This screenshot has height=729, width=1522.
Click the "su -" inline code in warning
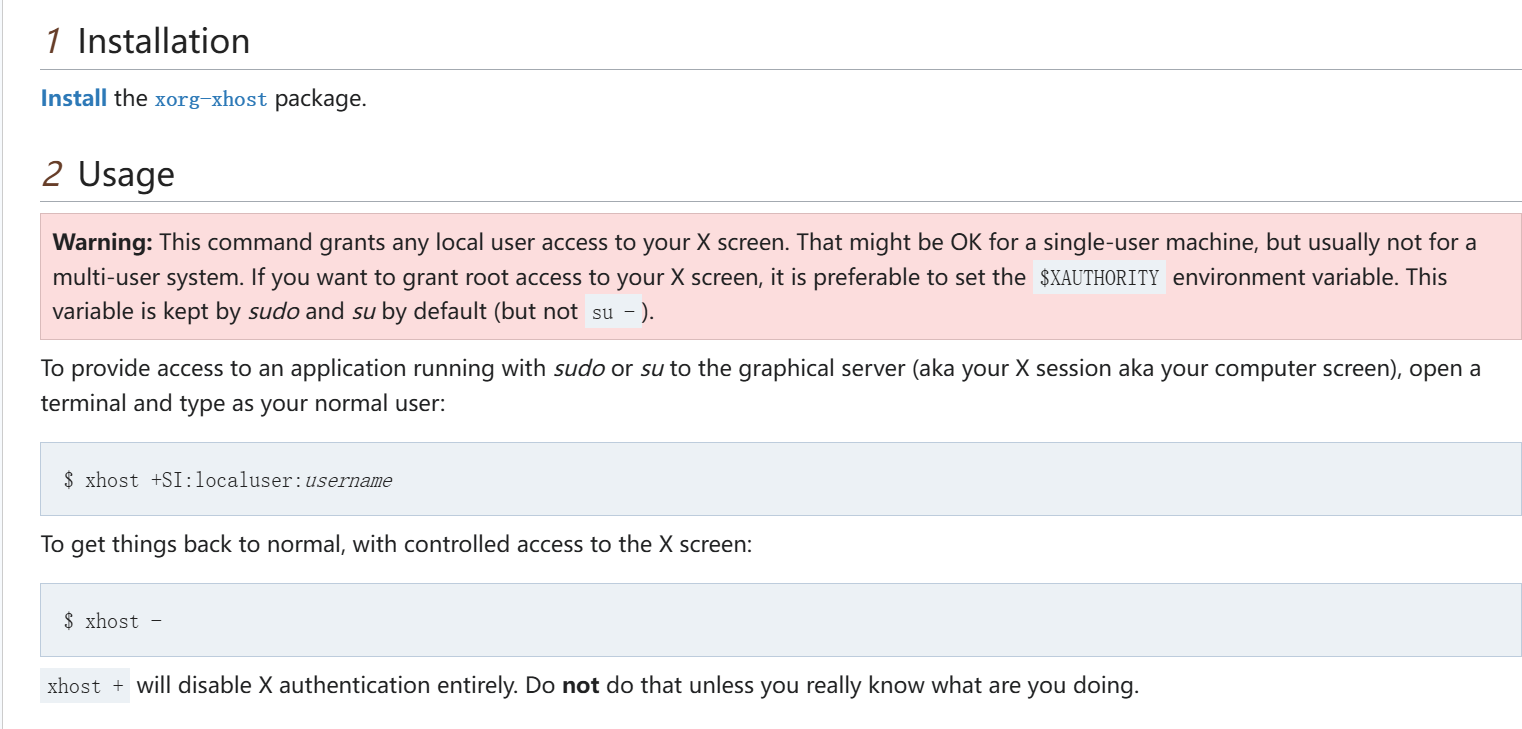click(x=613, y=312)
